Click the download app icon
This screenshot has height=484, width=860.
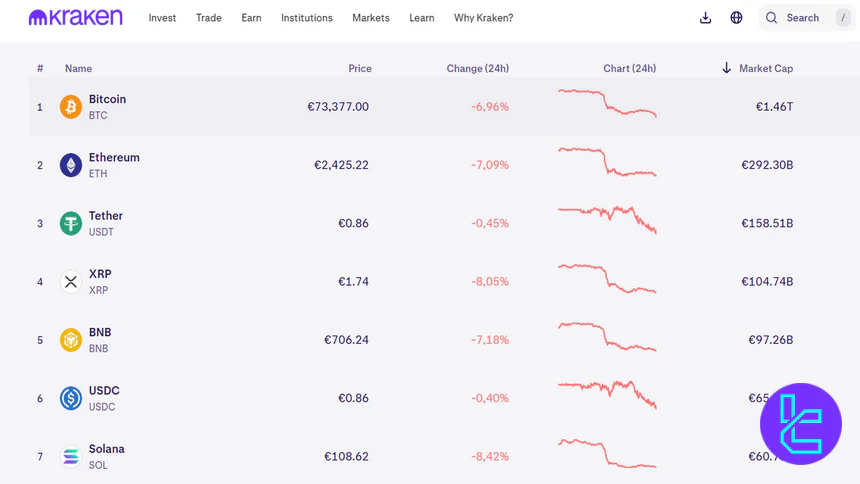click(x=705, y=18)
